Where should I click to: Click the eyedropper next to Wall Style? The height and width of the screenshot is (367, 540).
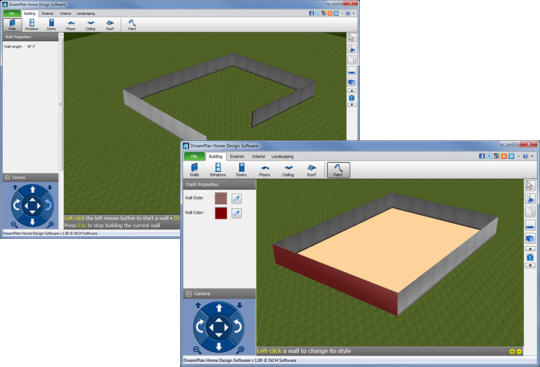(x=236, y=198)
